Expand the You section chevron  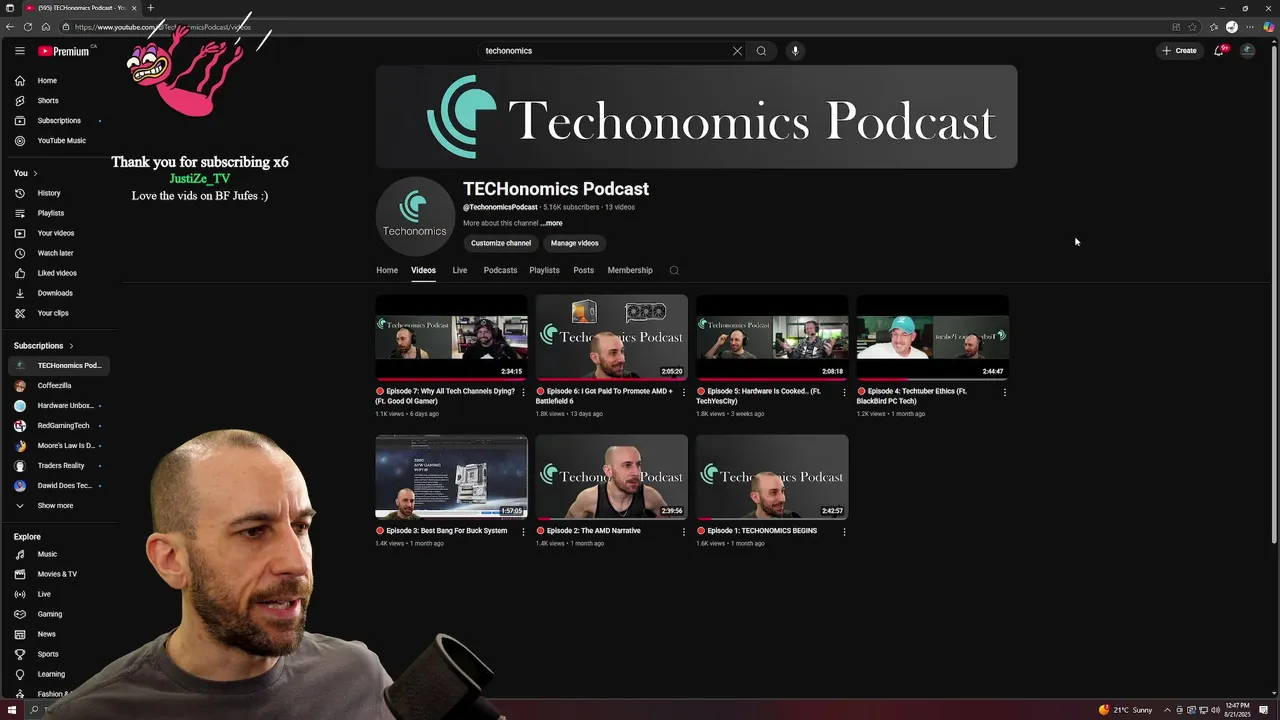pos(35,173)
